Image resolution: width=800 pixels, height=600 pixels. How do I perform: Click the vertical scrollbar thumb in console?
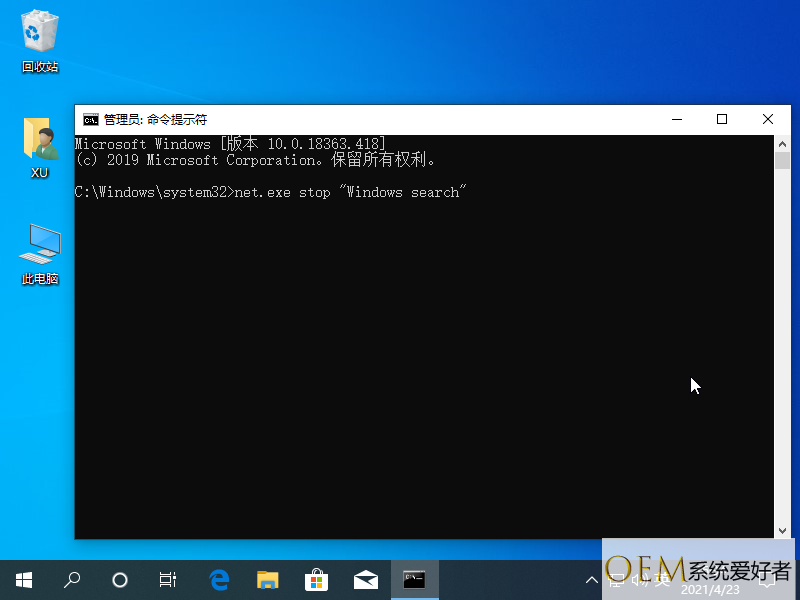pyautogui.click(x=782, y=162)
